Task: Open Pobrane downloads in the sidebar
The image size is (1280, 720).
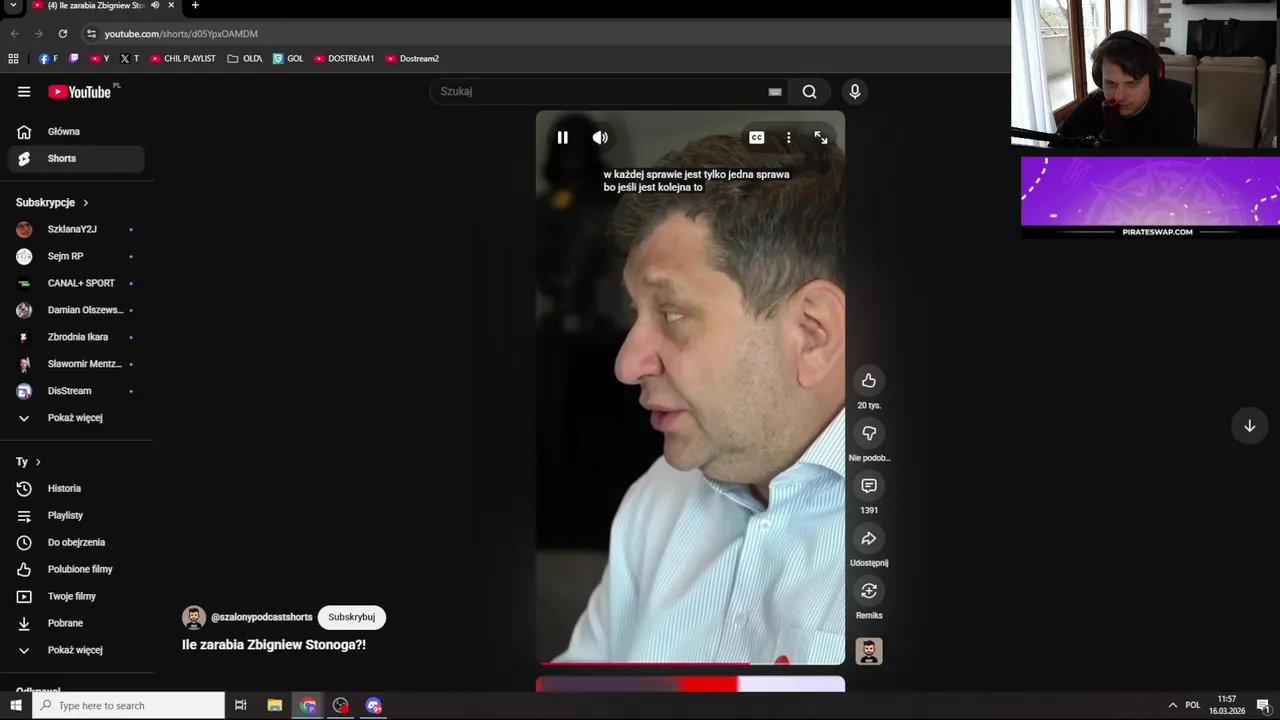Action: tap(76, 624)
